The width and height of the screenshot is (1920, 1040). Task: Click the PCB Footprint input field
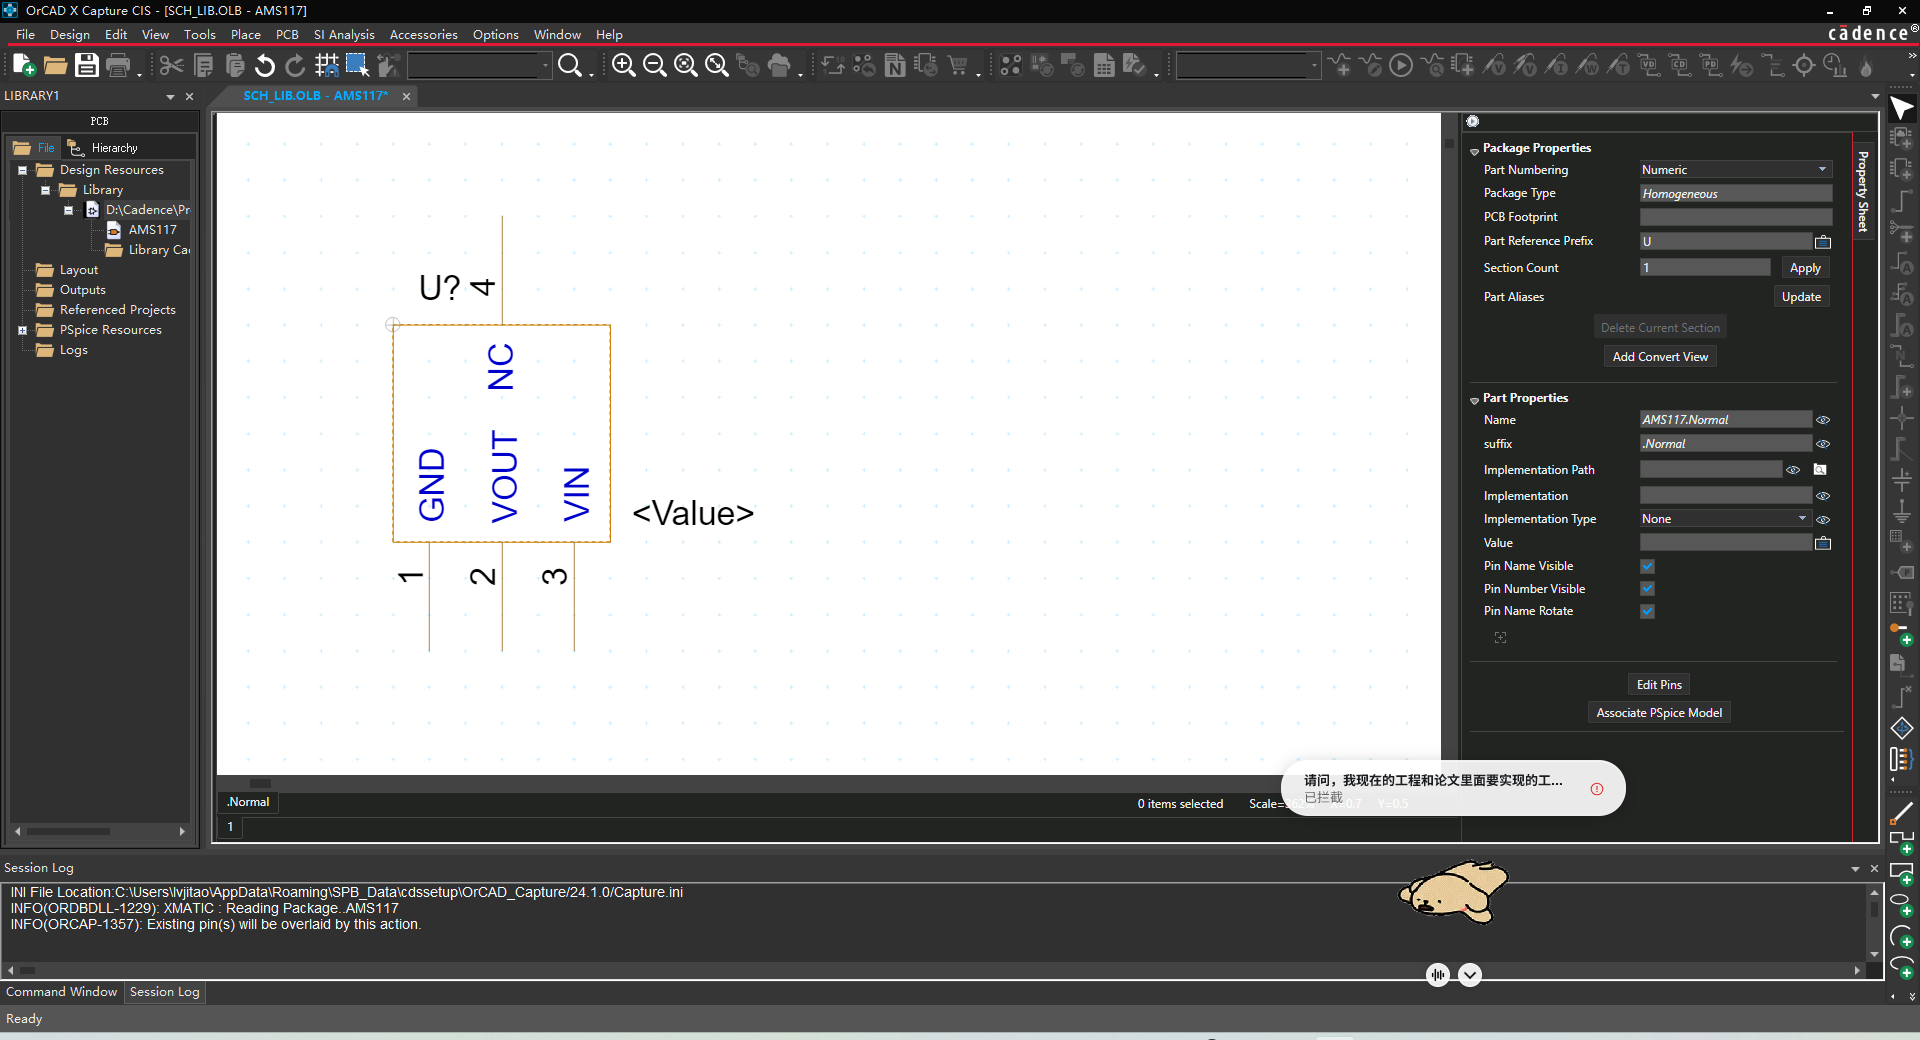[x=1736, y=217]
